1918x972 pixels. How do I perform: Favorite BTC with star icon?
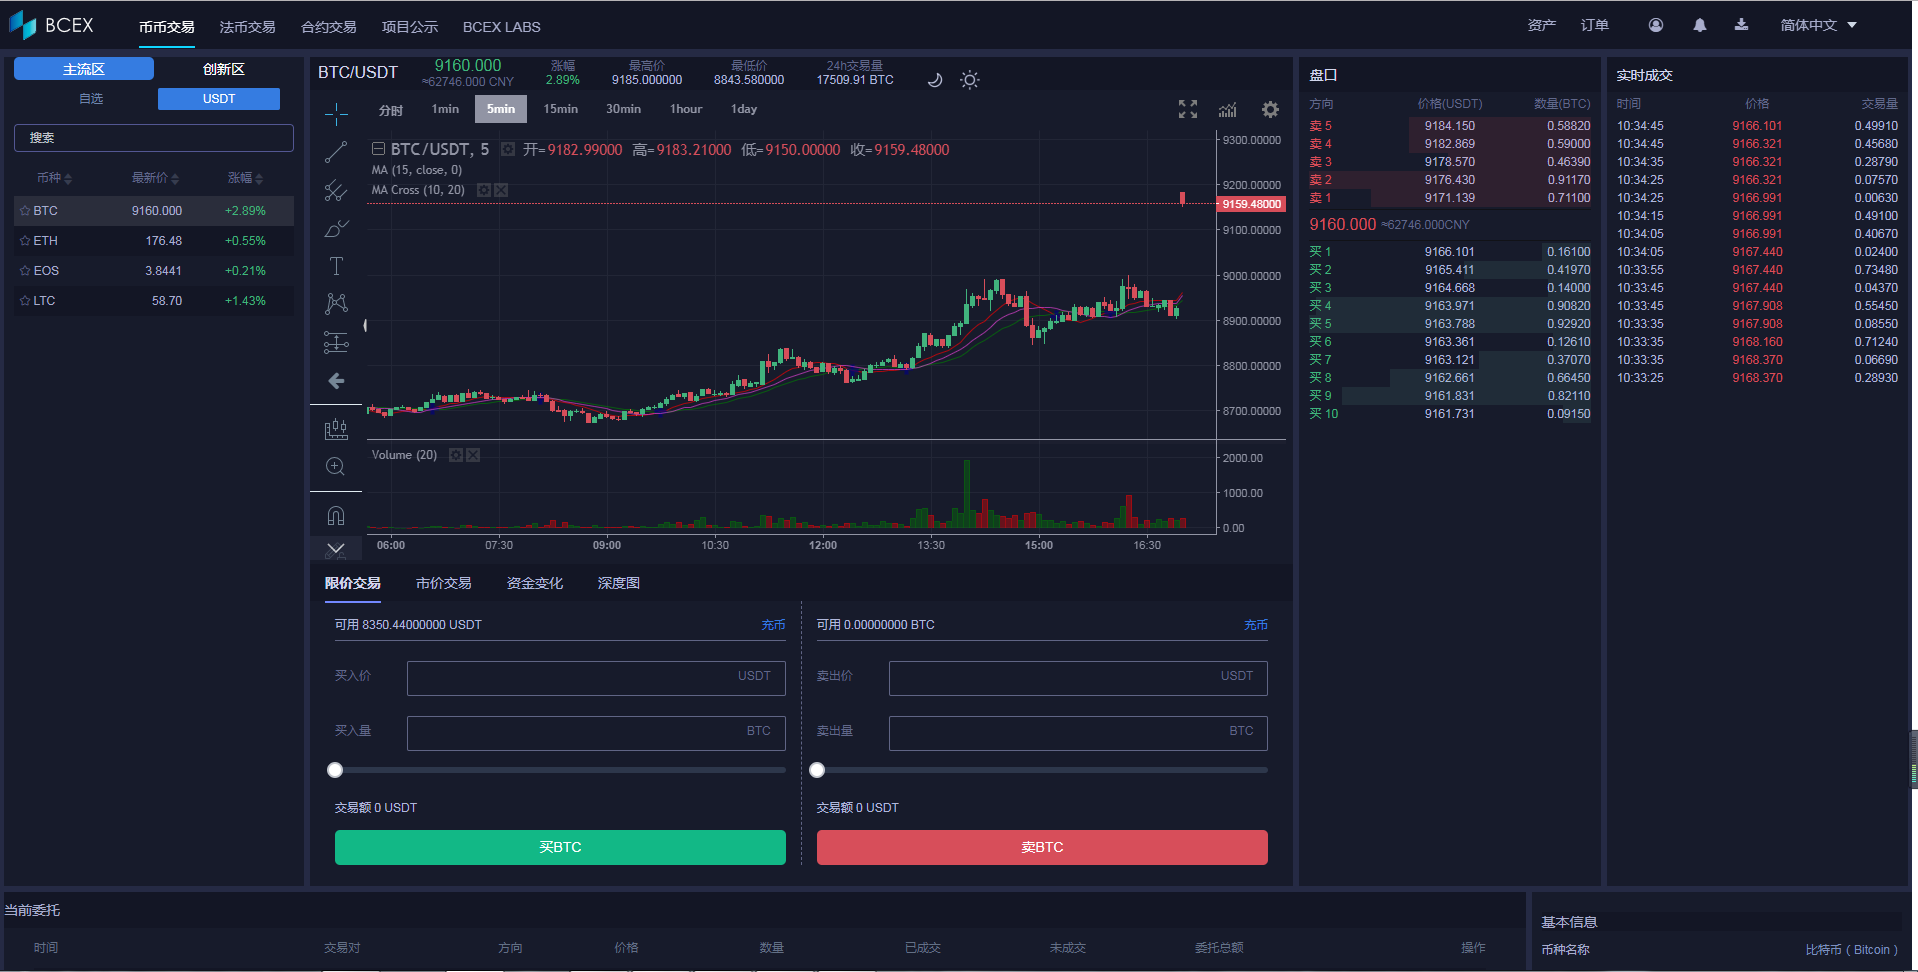point(25,211)
